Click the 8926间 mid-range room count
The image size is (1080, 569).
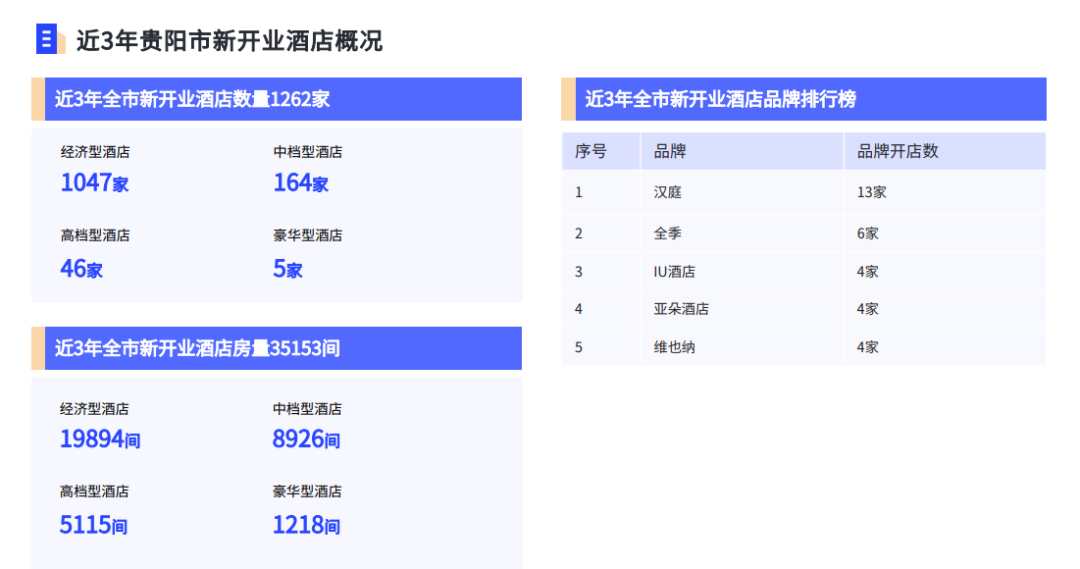(x=306, y=439)
